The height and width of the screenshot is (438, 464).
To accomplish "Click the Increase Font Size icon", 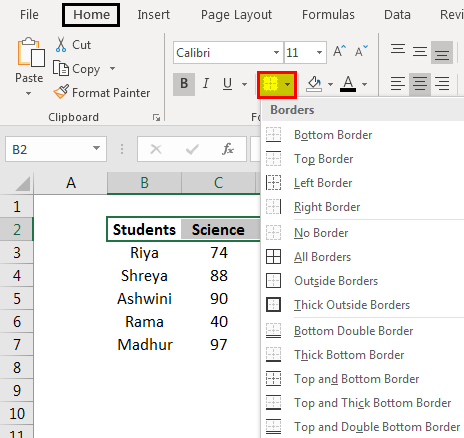I will pyautogui.click(x=339, y=51).
